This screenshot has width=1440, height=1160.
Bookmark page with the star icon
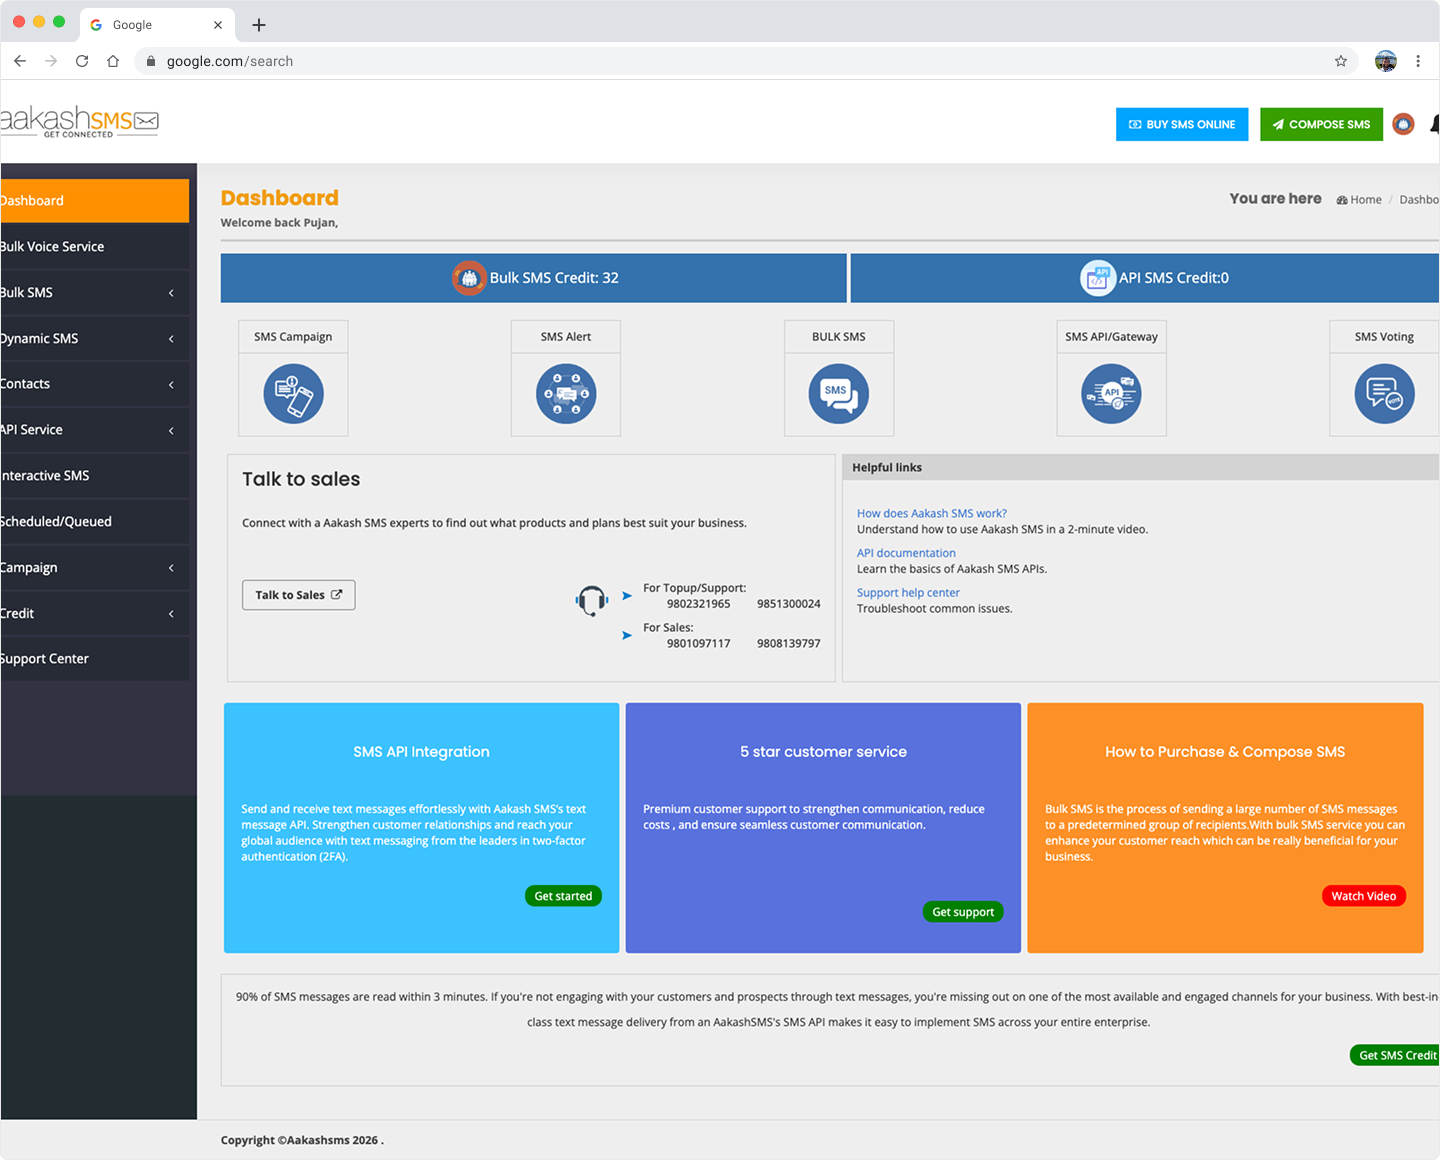[x=1340, y=61]
